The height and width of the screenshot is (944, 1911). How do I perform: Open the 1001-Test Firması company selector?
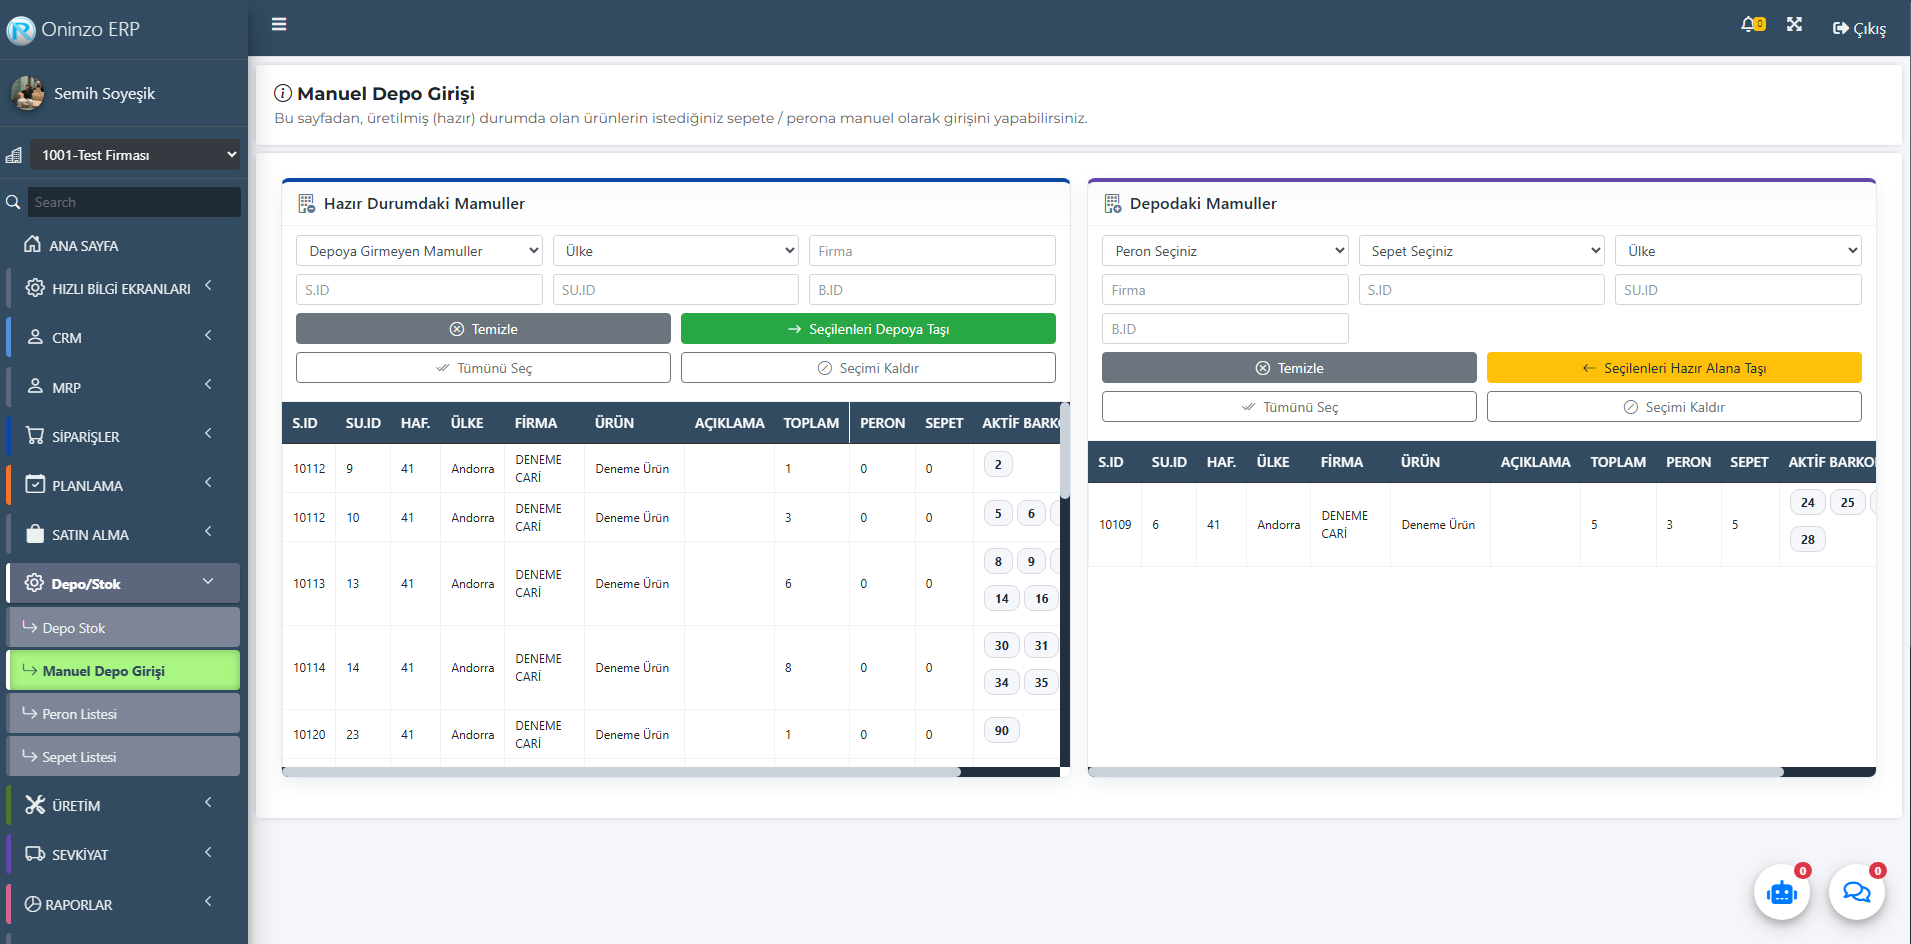tap(135, 155)
